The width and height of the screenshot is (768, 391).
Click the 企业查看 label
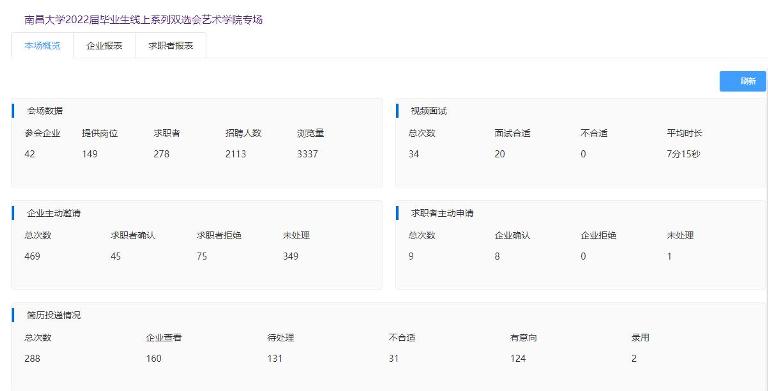pyautogui.click(x=164, y=338)
